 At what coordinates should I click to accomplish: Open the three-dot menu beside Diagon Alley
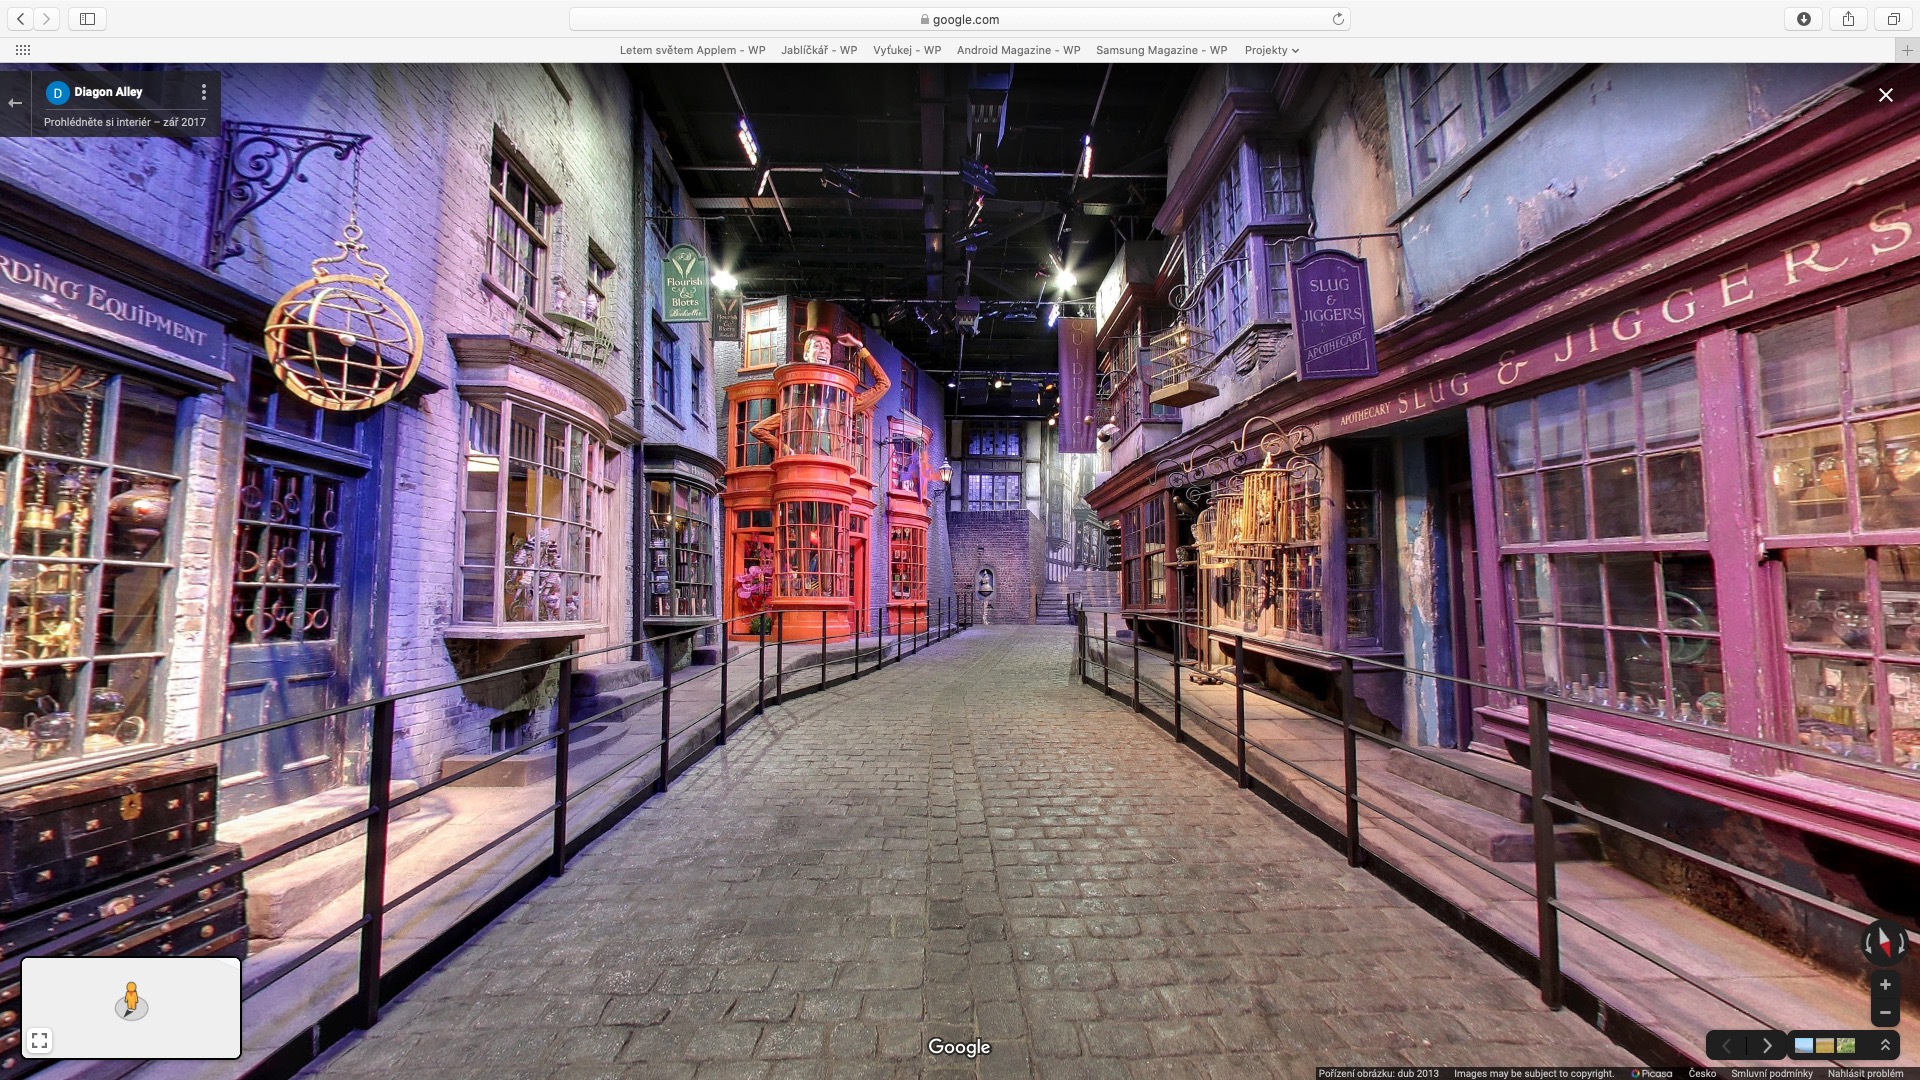(x=204, y=92)
